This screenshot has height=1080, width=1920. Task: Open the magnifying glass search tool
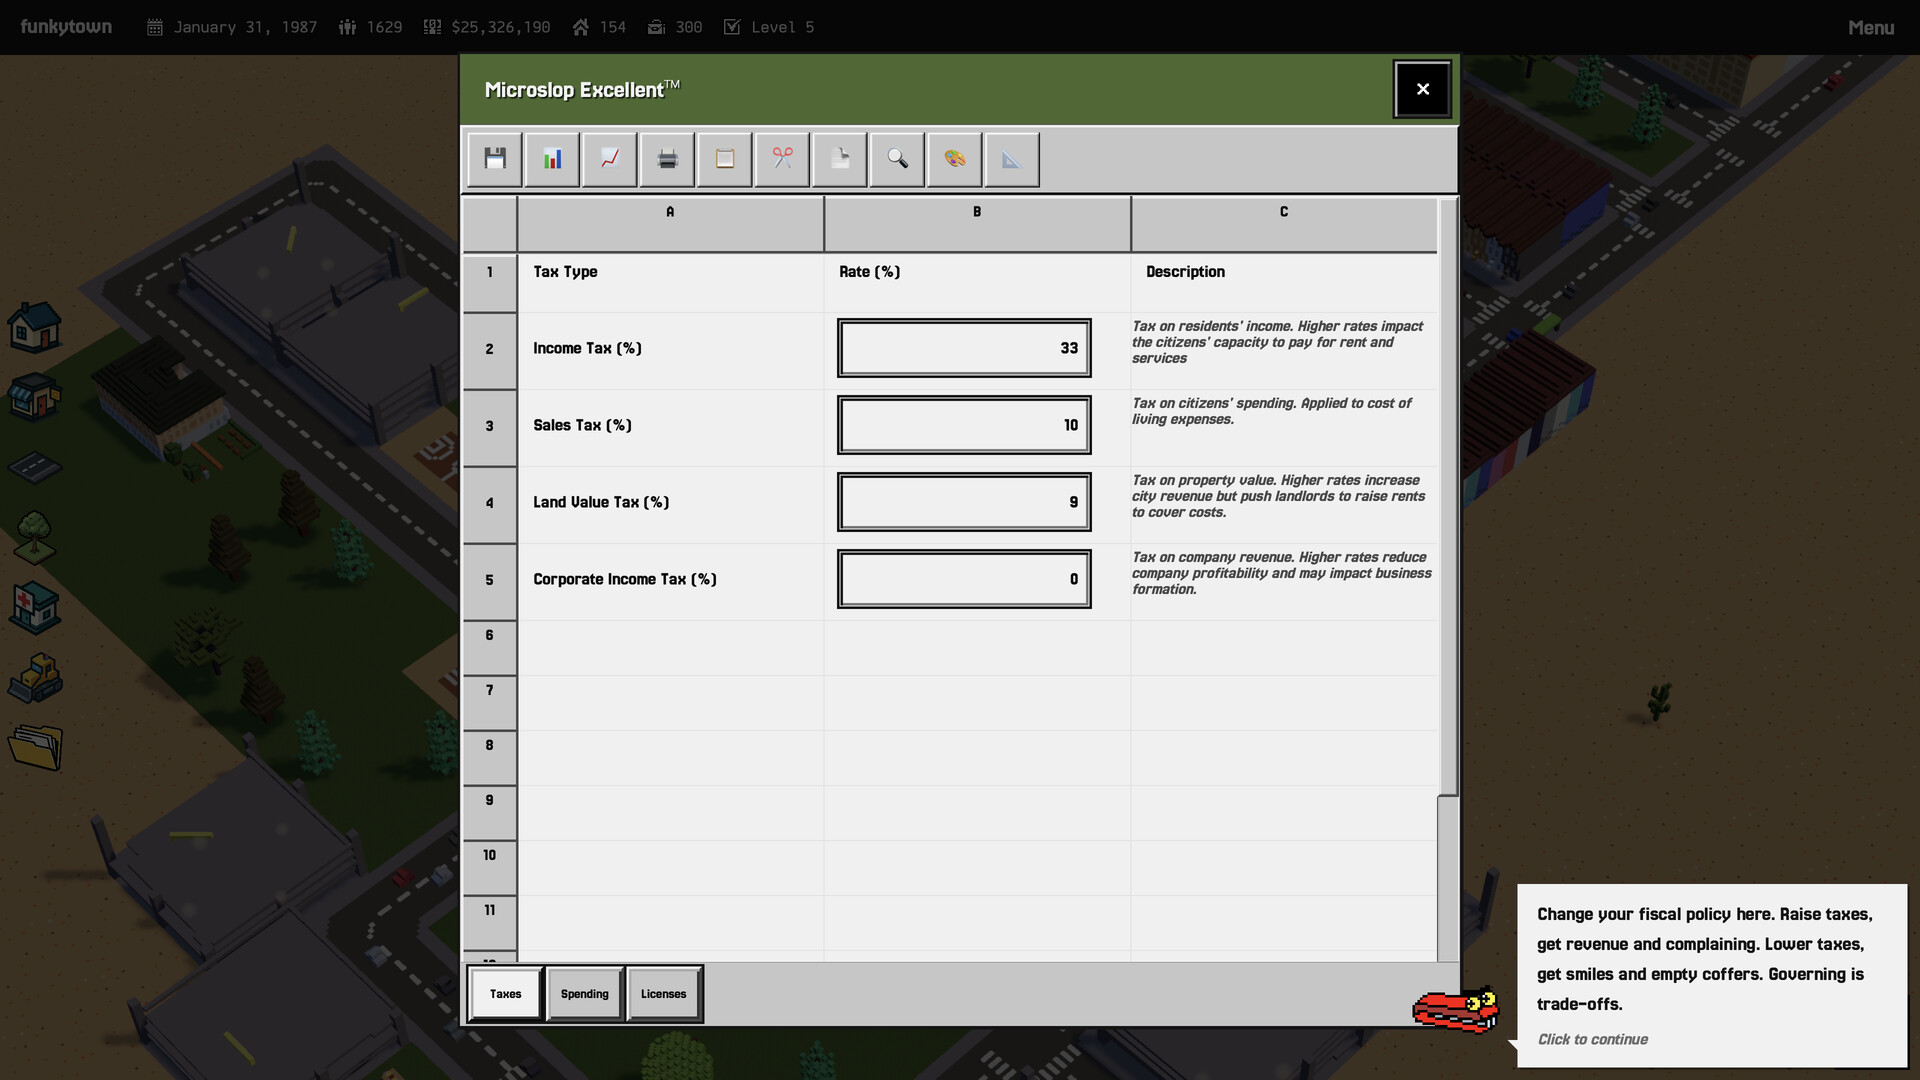tap(896, 159)
